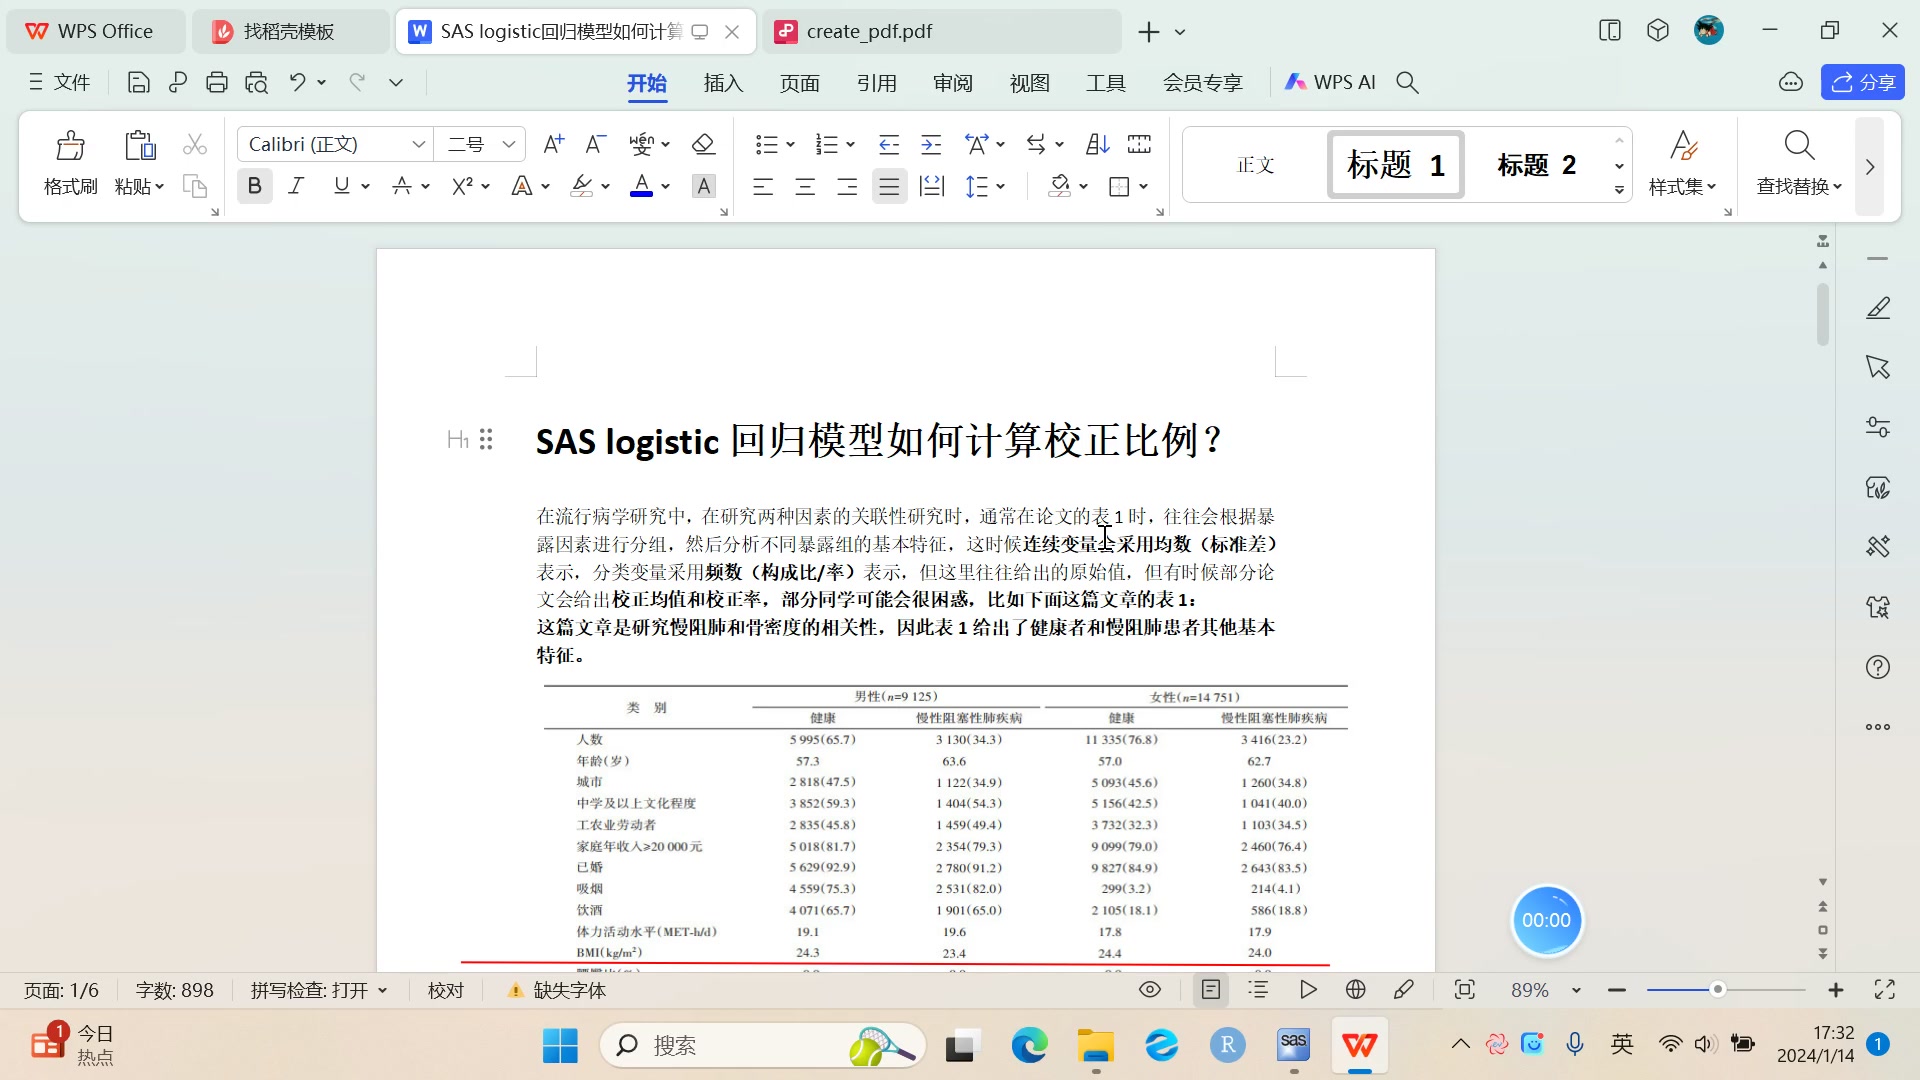The height and width of the screenshot is (1080, 1920).
Task: Expand the 89% zoom level dropdown
Action: click(x=1576, y=990)
